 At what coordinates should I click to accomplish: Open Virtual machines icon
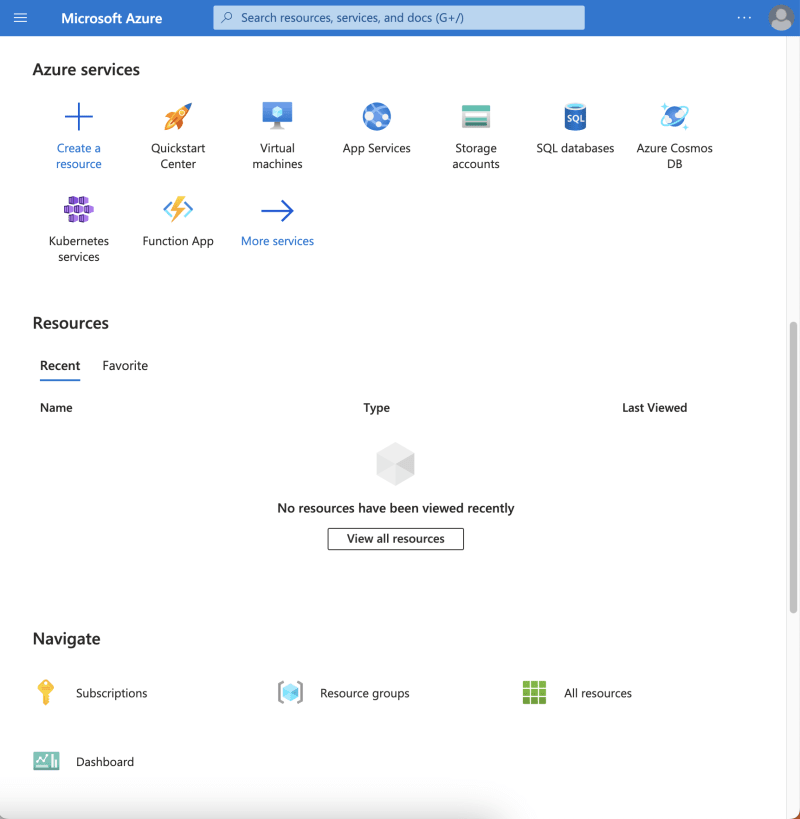(277, 115)
